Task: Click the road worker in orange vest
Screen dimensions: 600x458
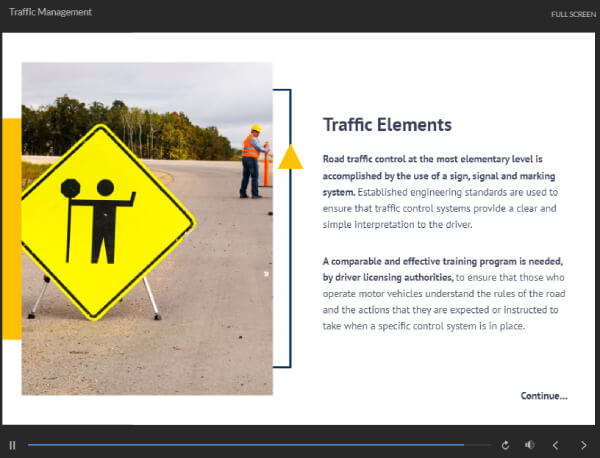Action: pos(251,160)
